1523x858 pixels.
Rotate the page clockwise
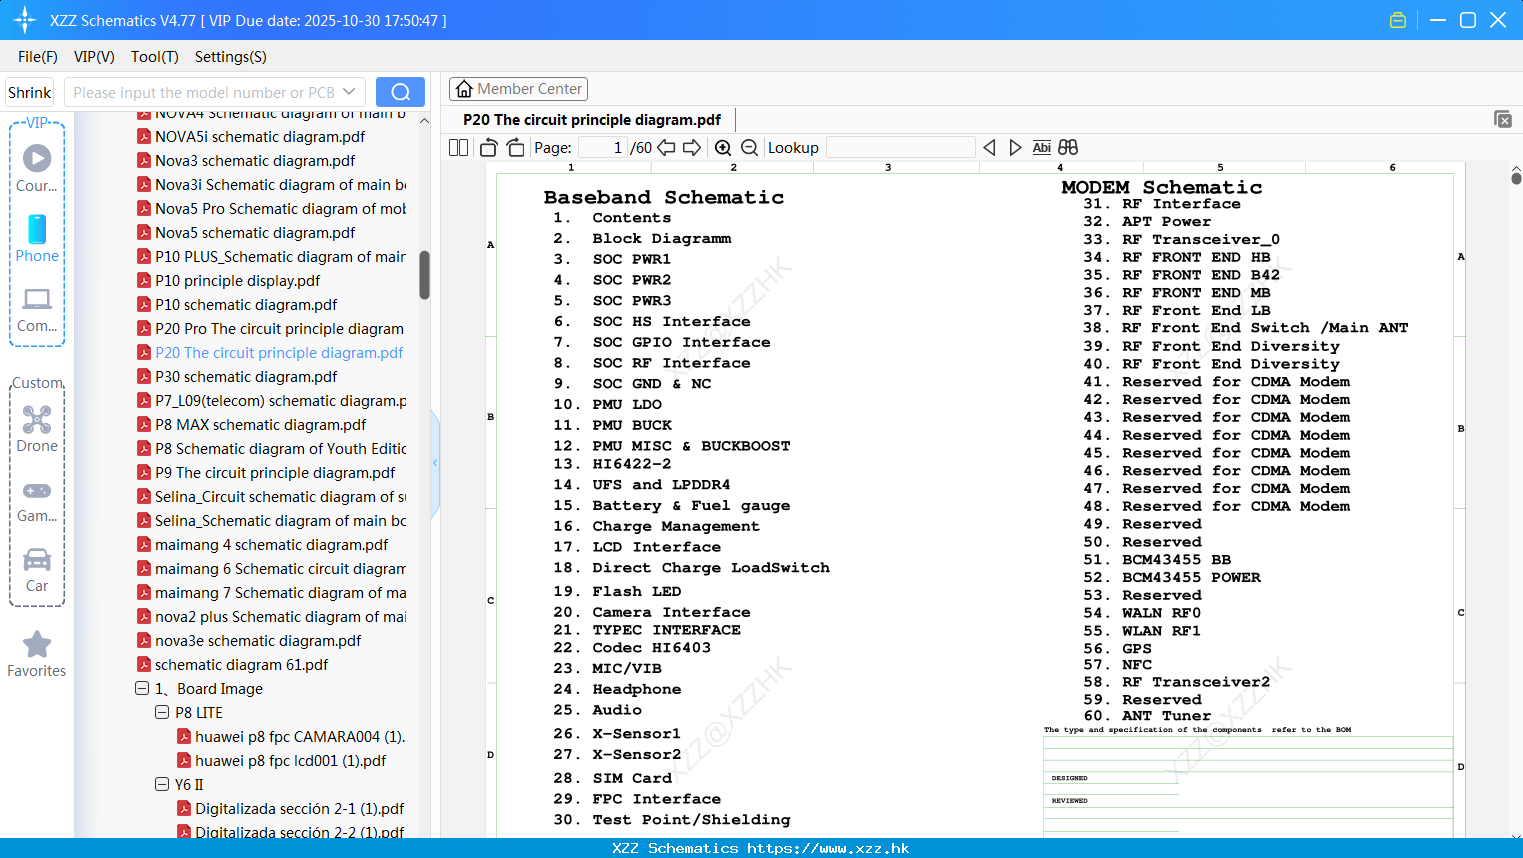[515, 147]
